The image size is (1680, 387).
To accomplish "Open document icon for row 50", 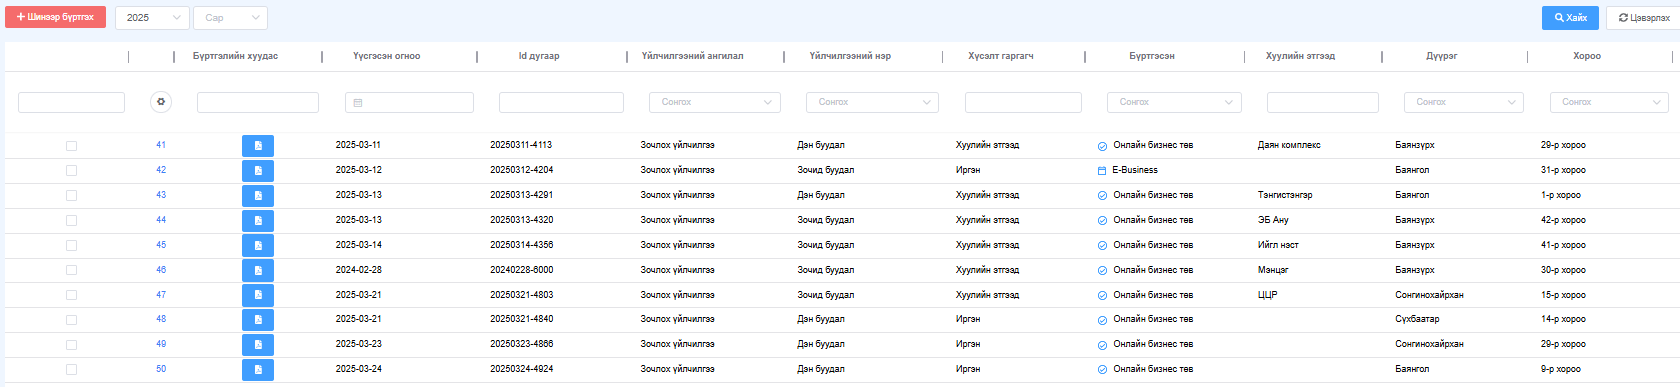I will 258,370.
